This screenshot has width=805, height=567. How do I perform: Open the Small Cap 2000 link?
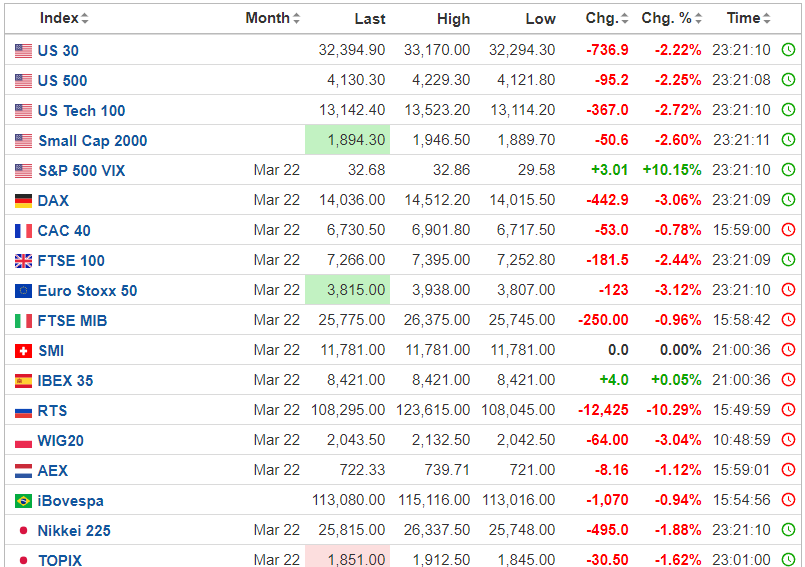click(92, 141)
